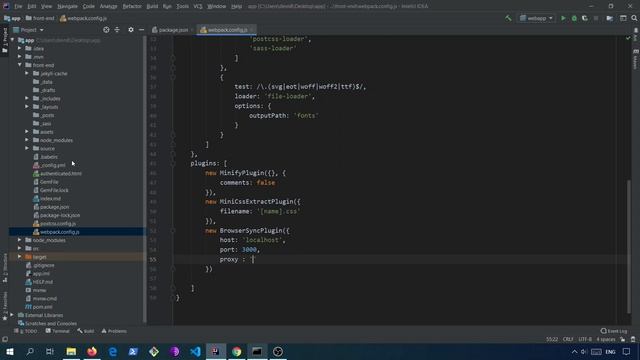Viewport: 640px width, 360px height.
Task: Select package.json in the project tree
Action: click(x=54, y=207)
